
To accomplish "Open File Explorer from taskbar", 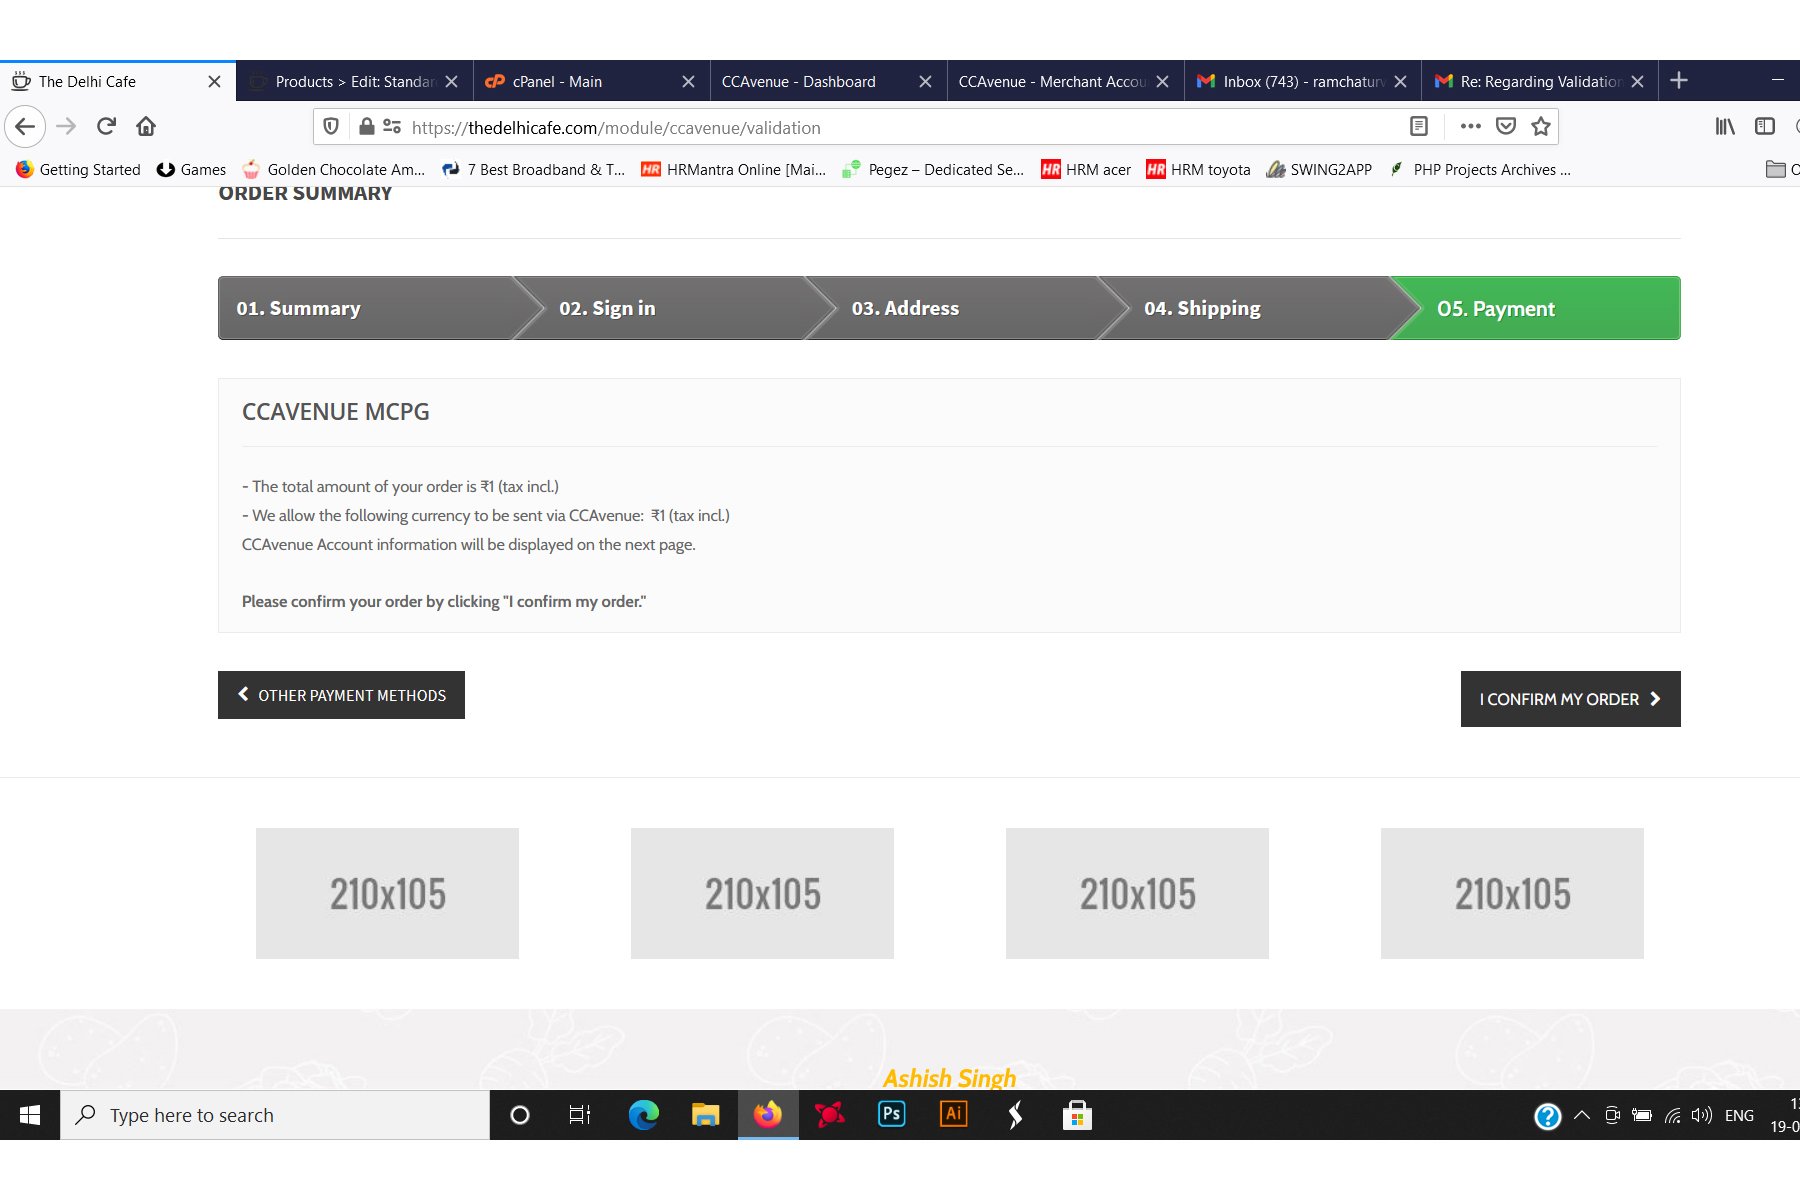I will (x=706, y=1115).
